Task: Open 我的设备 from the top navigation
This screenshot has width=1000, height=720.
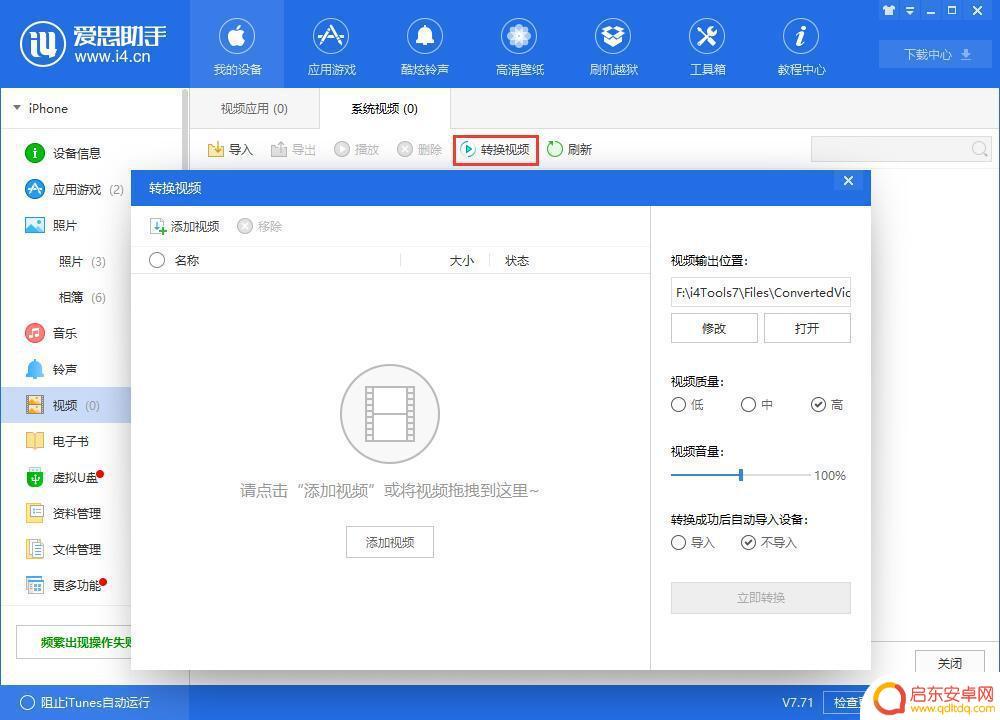Action: coord(237,47)
